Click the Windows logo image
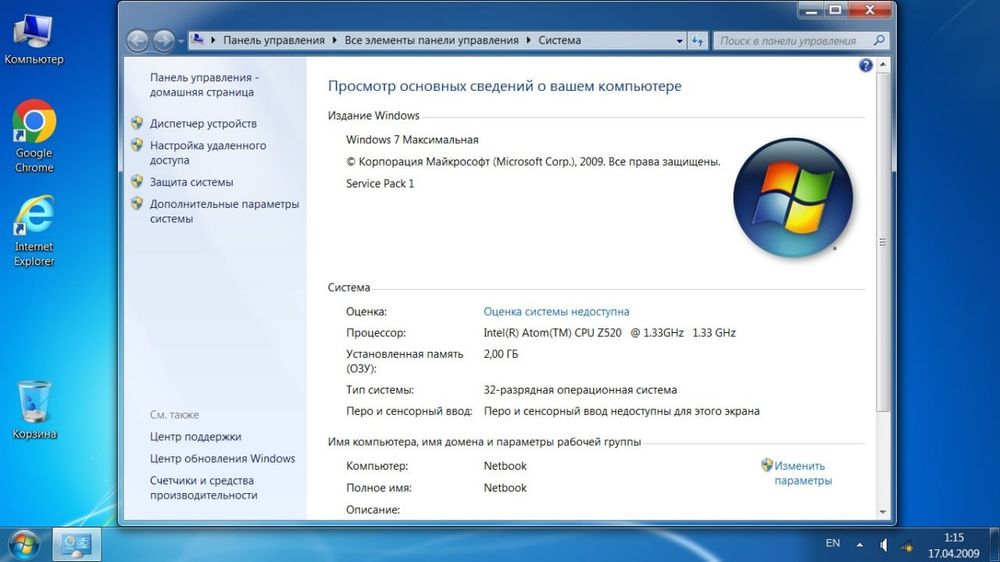Screen dimensions: 1000x562 tap(793, 198)
